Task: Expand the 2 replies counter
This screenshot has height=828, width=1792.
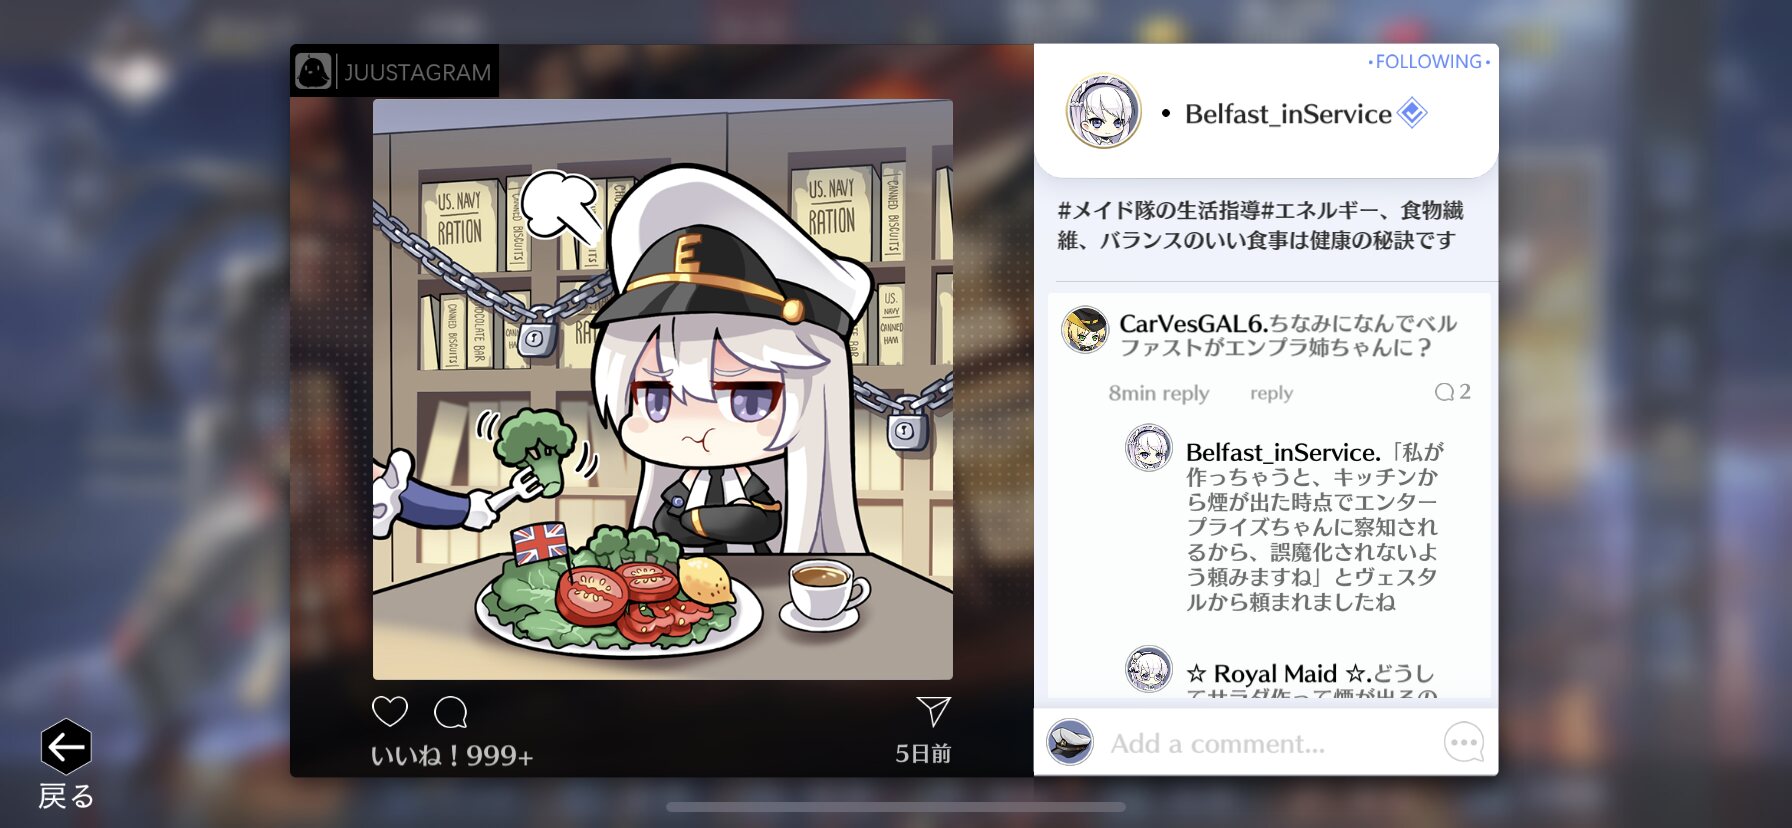Action: point(1452,392)
